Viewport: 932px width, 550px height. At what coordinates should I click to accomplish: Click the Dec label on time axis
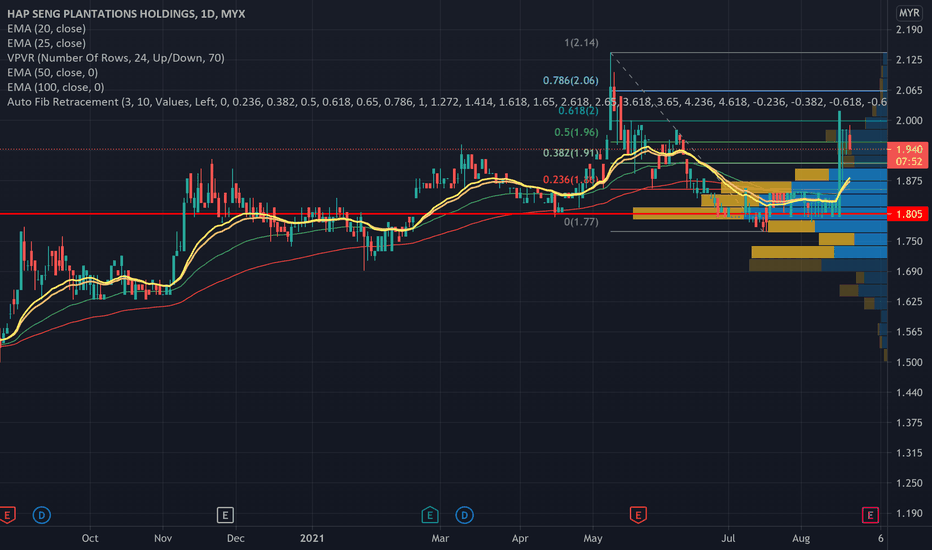click(235, 538)
